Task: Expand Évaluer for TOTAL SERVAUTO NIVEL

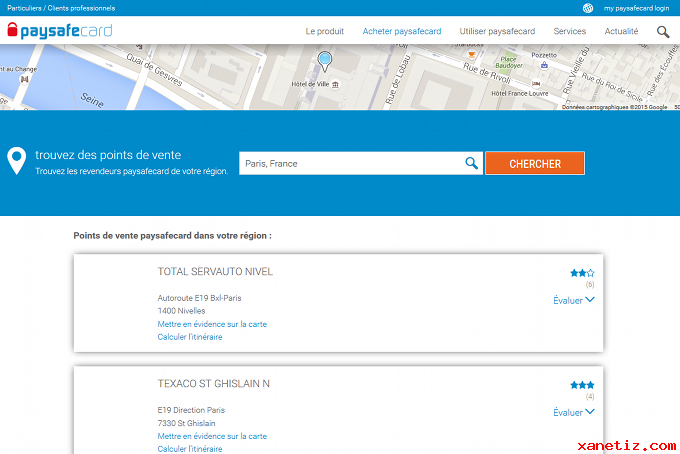Action: [x=574, y=300]
